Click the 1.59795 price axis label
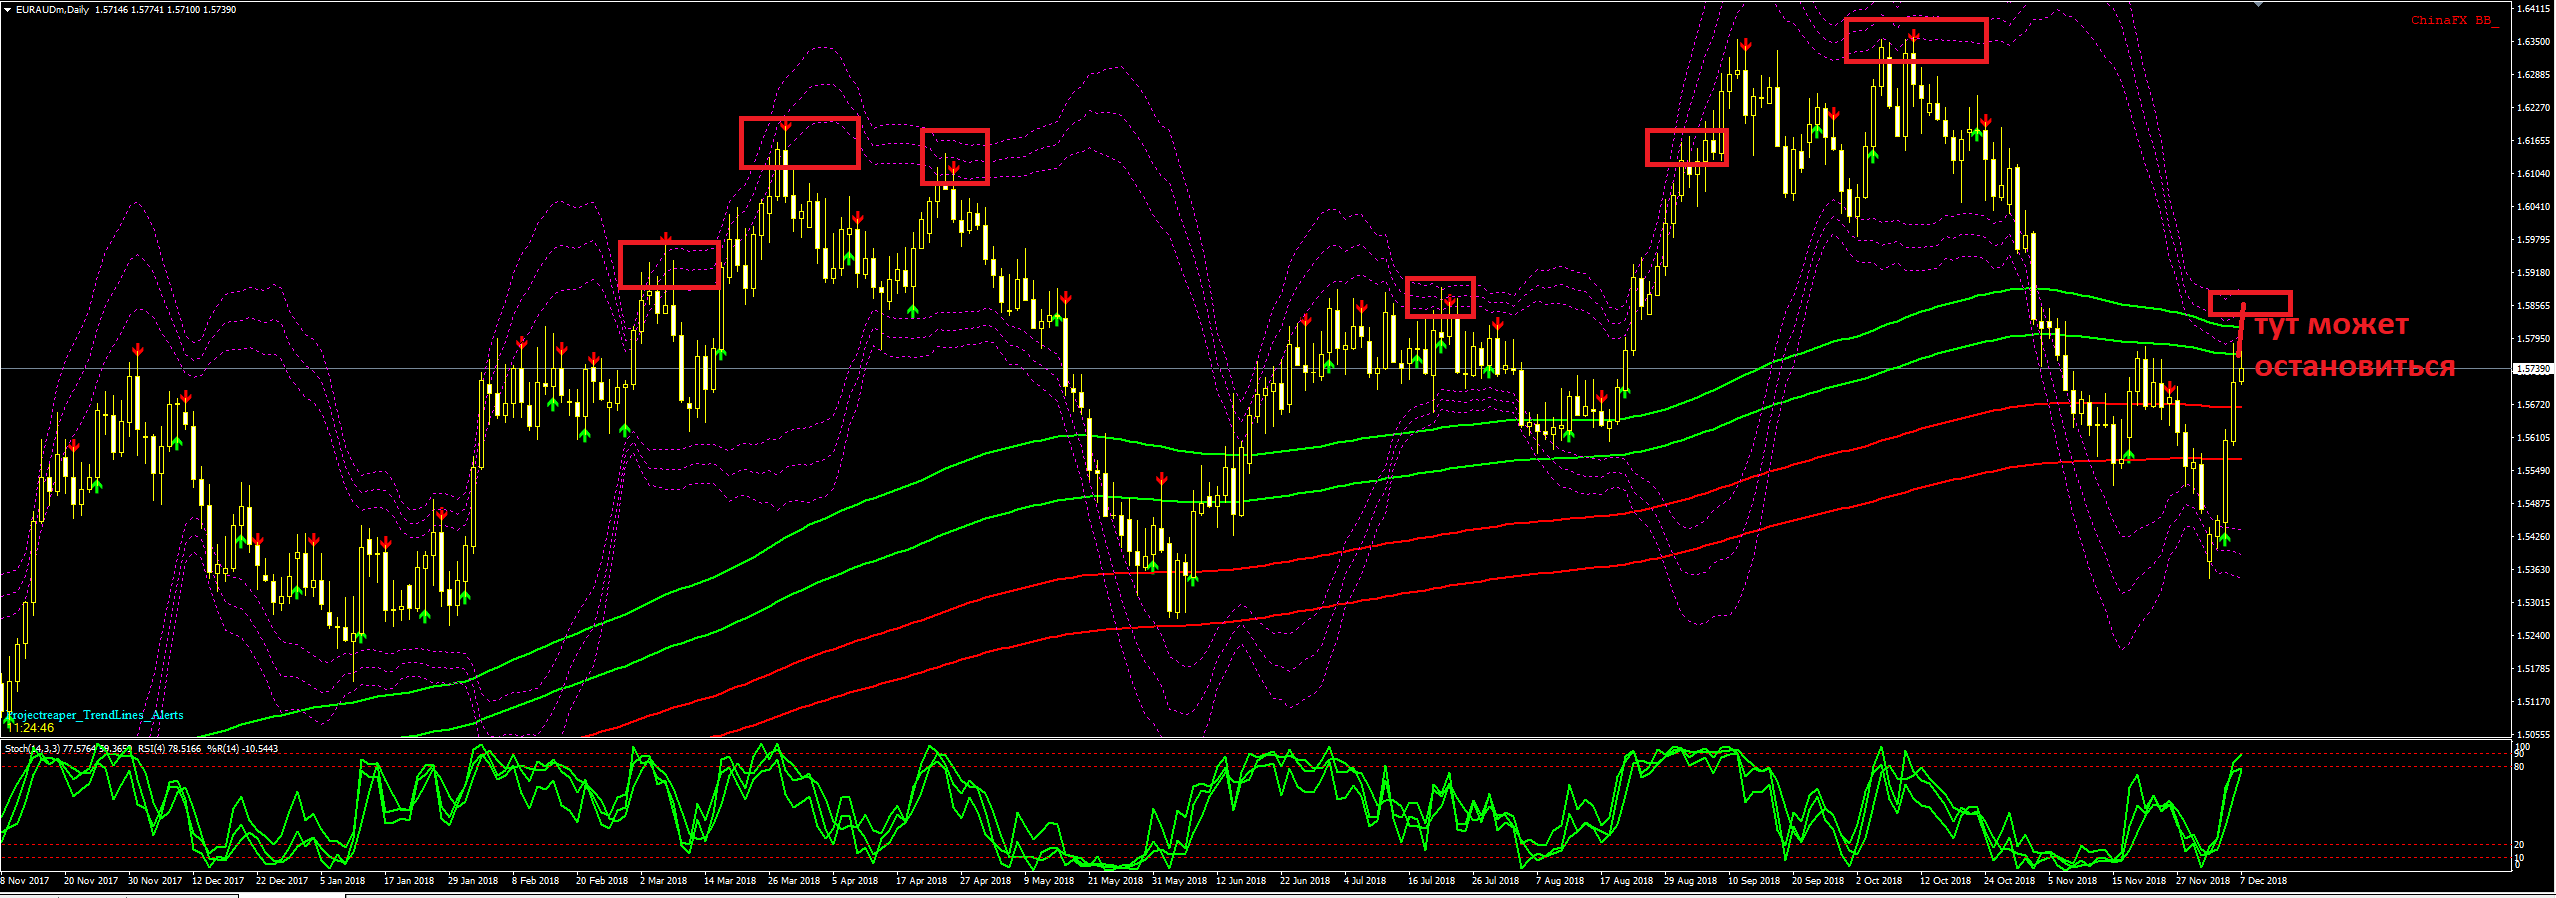 [2532, 240]
